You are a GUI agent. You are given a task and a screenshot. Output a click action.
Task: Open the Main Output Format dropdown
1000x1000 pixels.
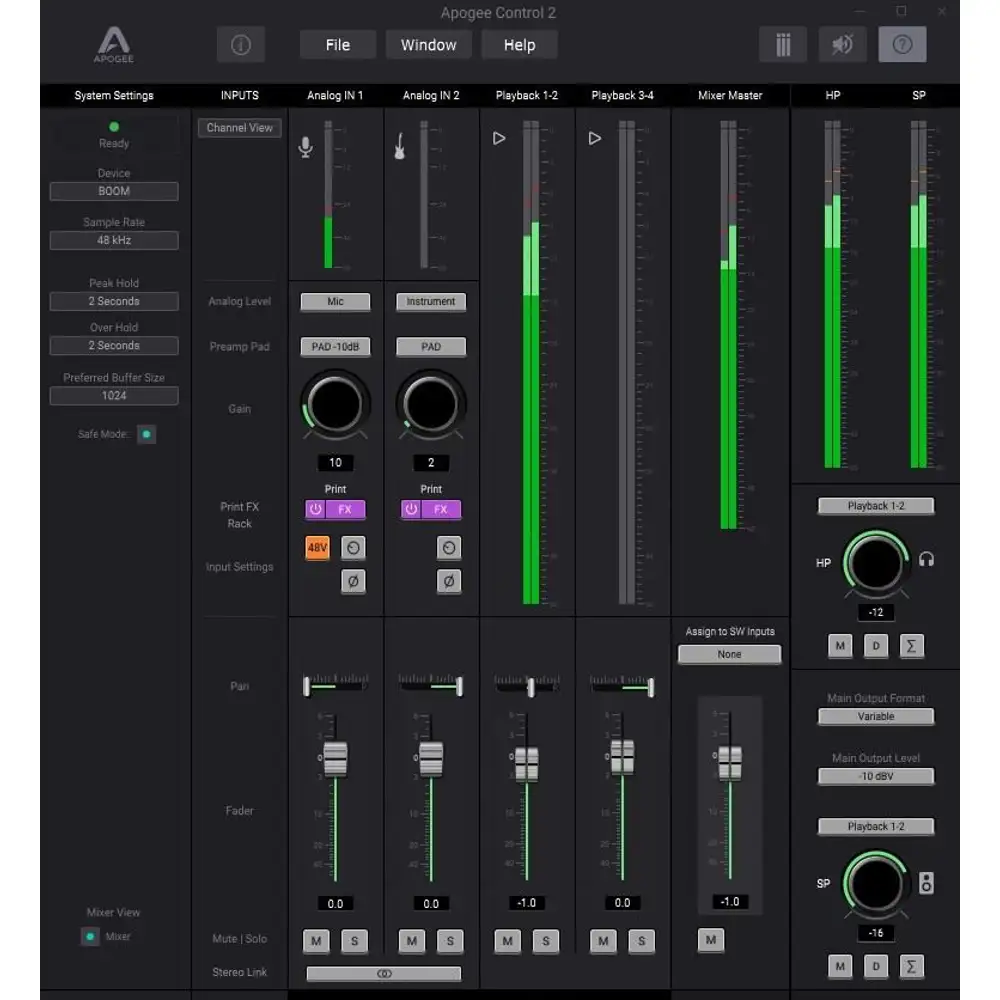(x=876, y=716)
